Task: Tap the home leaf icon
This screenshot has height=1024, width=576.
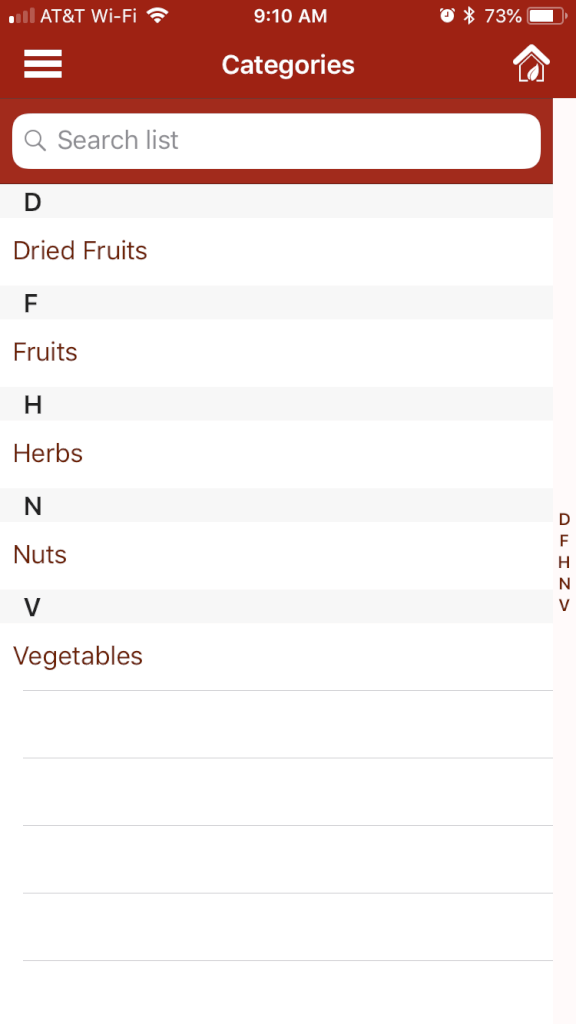Action: [531, 63]
